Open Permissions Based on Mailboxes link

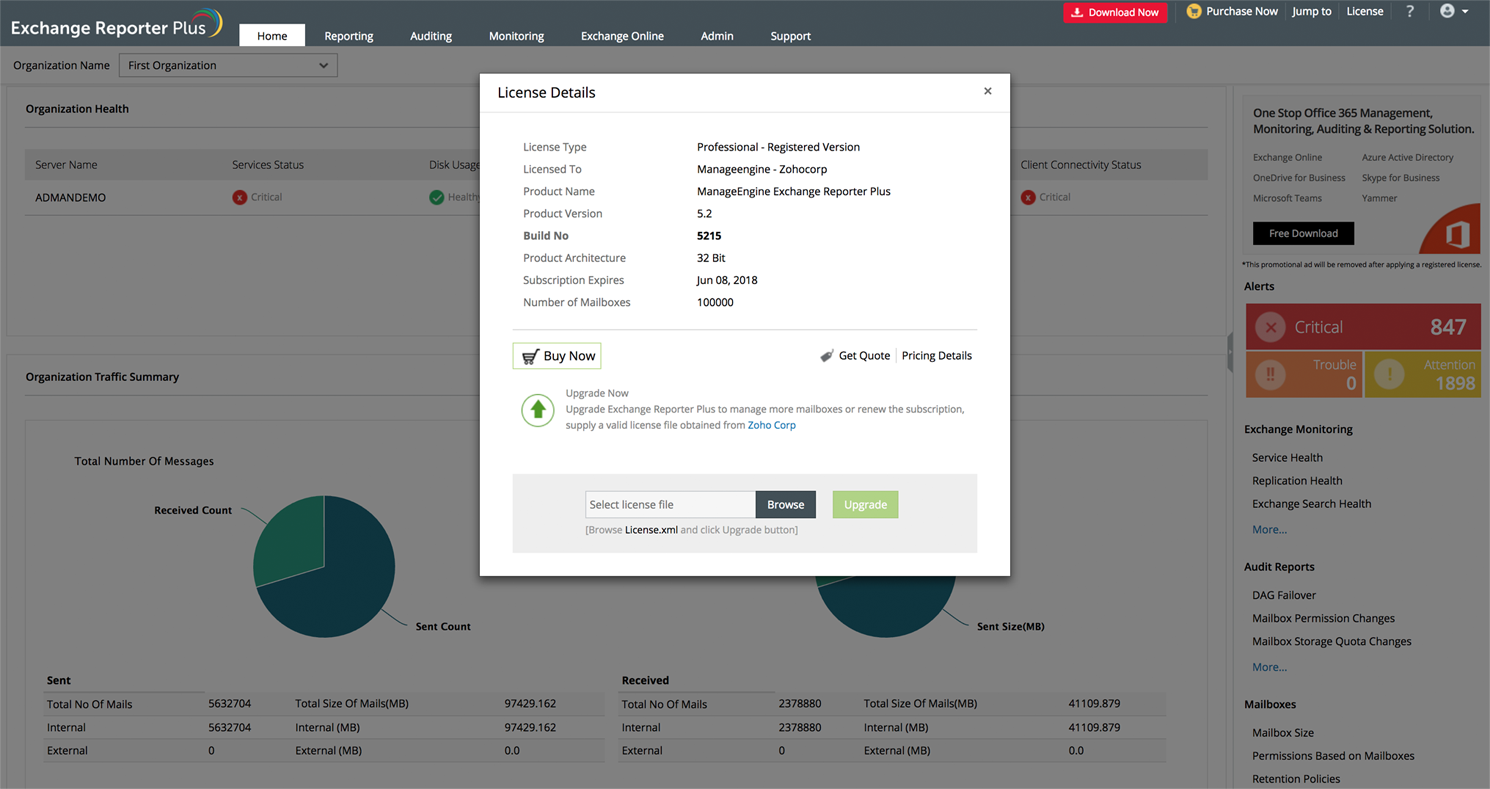tap(1333, 756)
